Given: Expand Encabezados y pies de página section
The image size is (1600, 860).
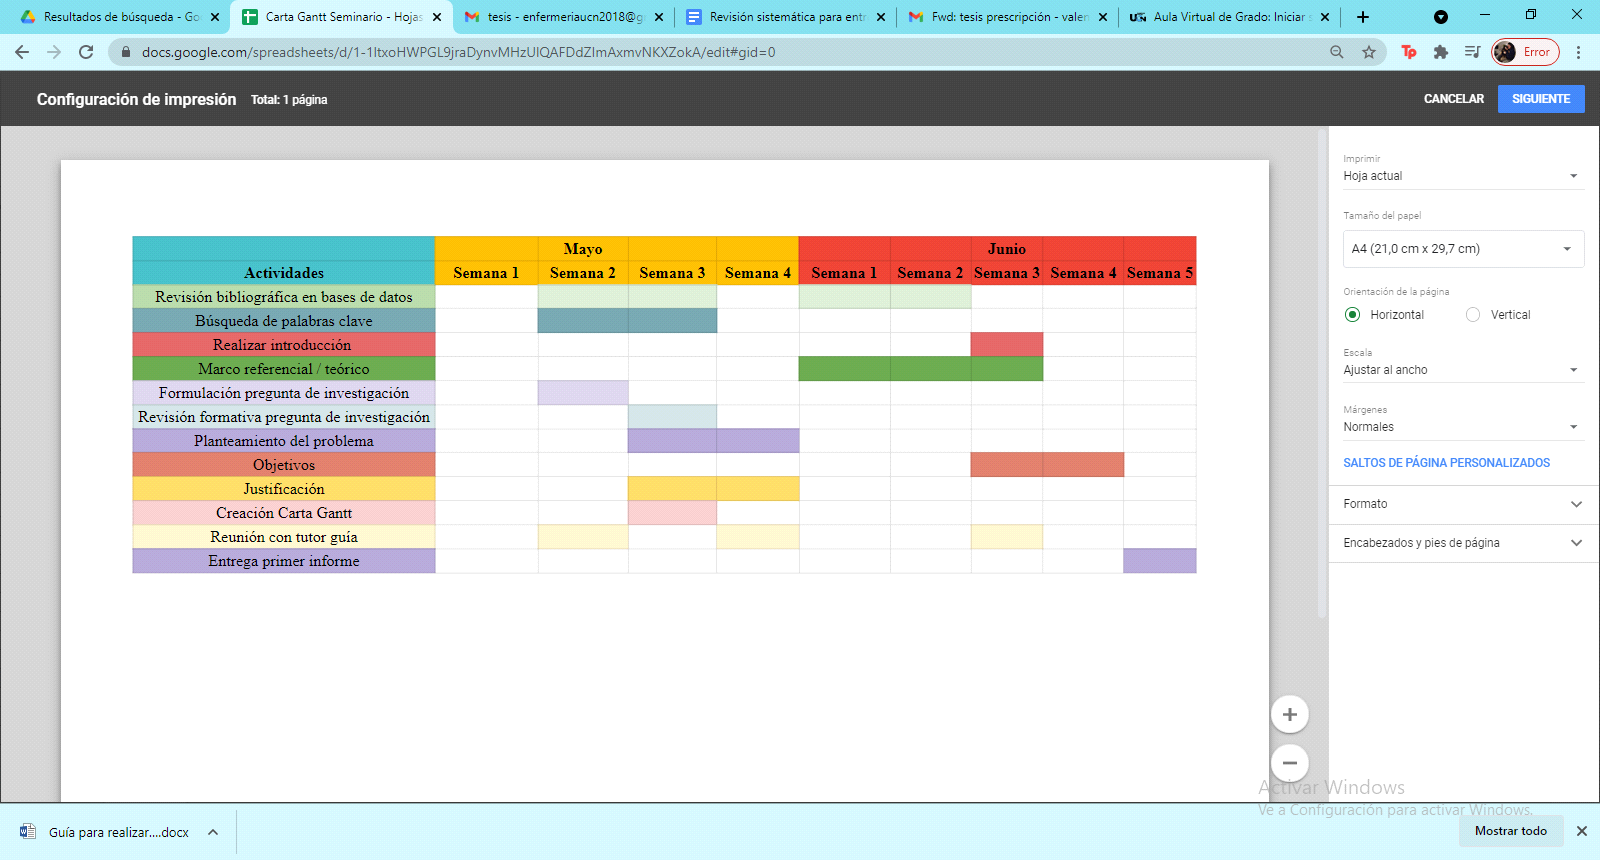Looking at the screenshot, I should coord(1462,543).
